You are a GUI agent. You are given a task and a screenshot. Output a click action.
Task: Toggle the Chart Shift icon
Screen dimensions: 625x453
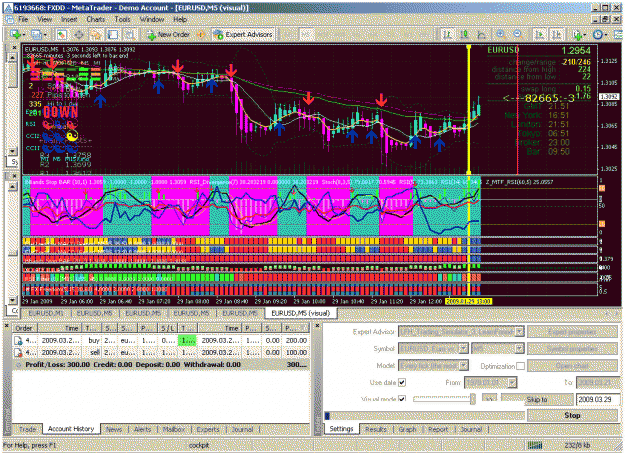pyautogui.click(x=556, y=35)
